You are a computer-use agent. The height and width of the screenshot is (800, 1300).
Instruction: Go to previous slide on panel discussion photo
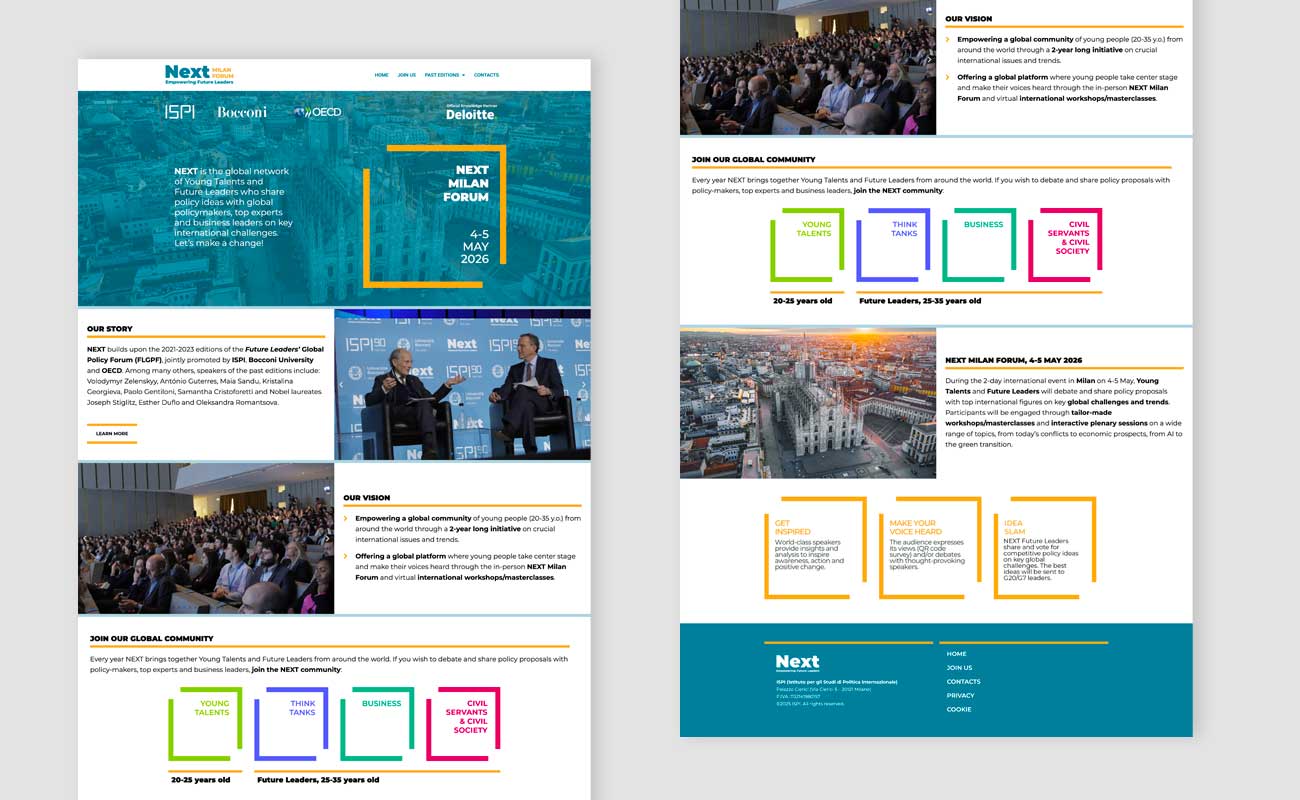coord(342,384)
